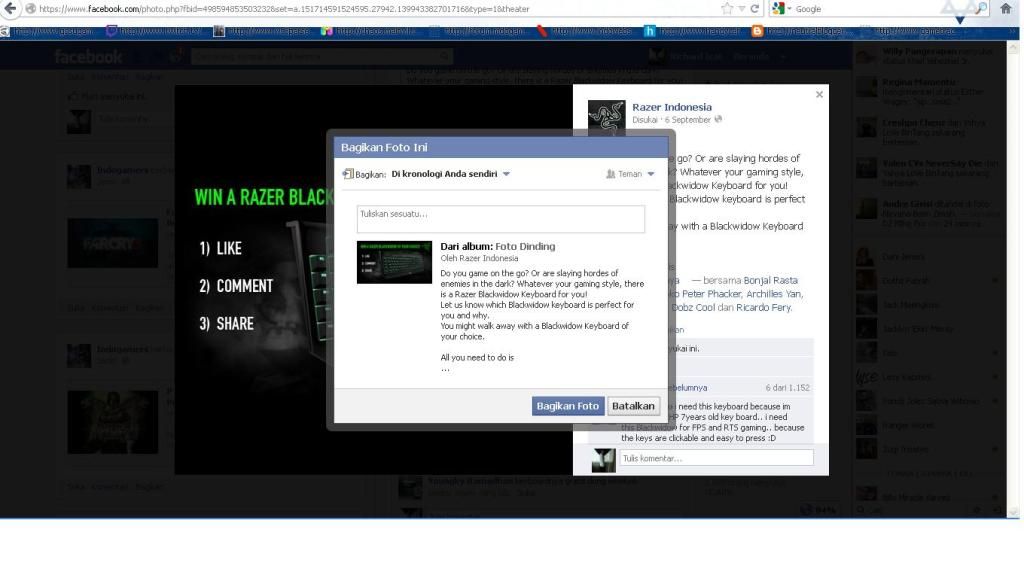Open the Far Cry thumbnail in the background feed
The width and height of the screenshot is (1024, 578).
(x=112, y=243)
